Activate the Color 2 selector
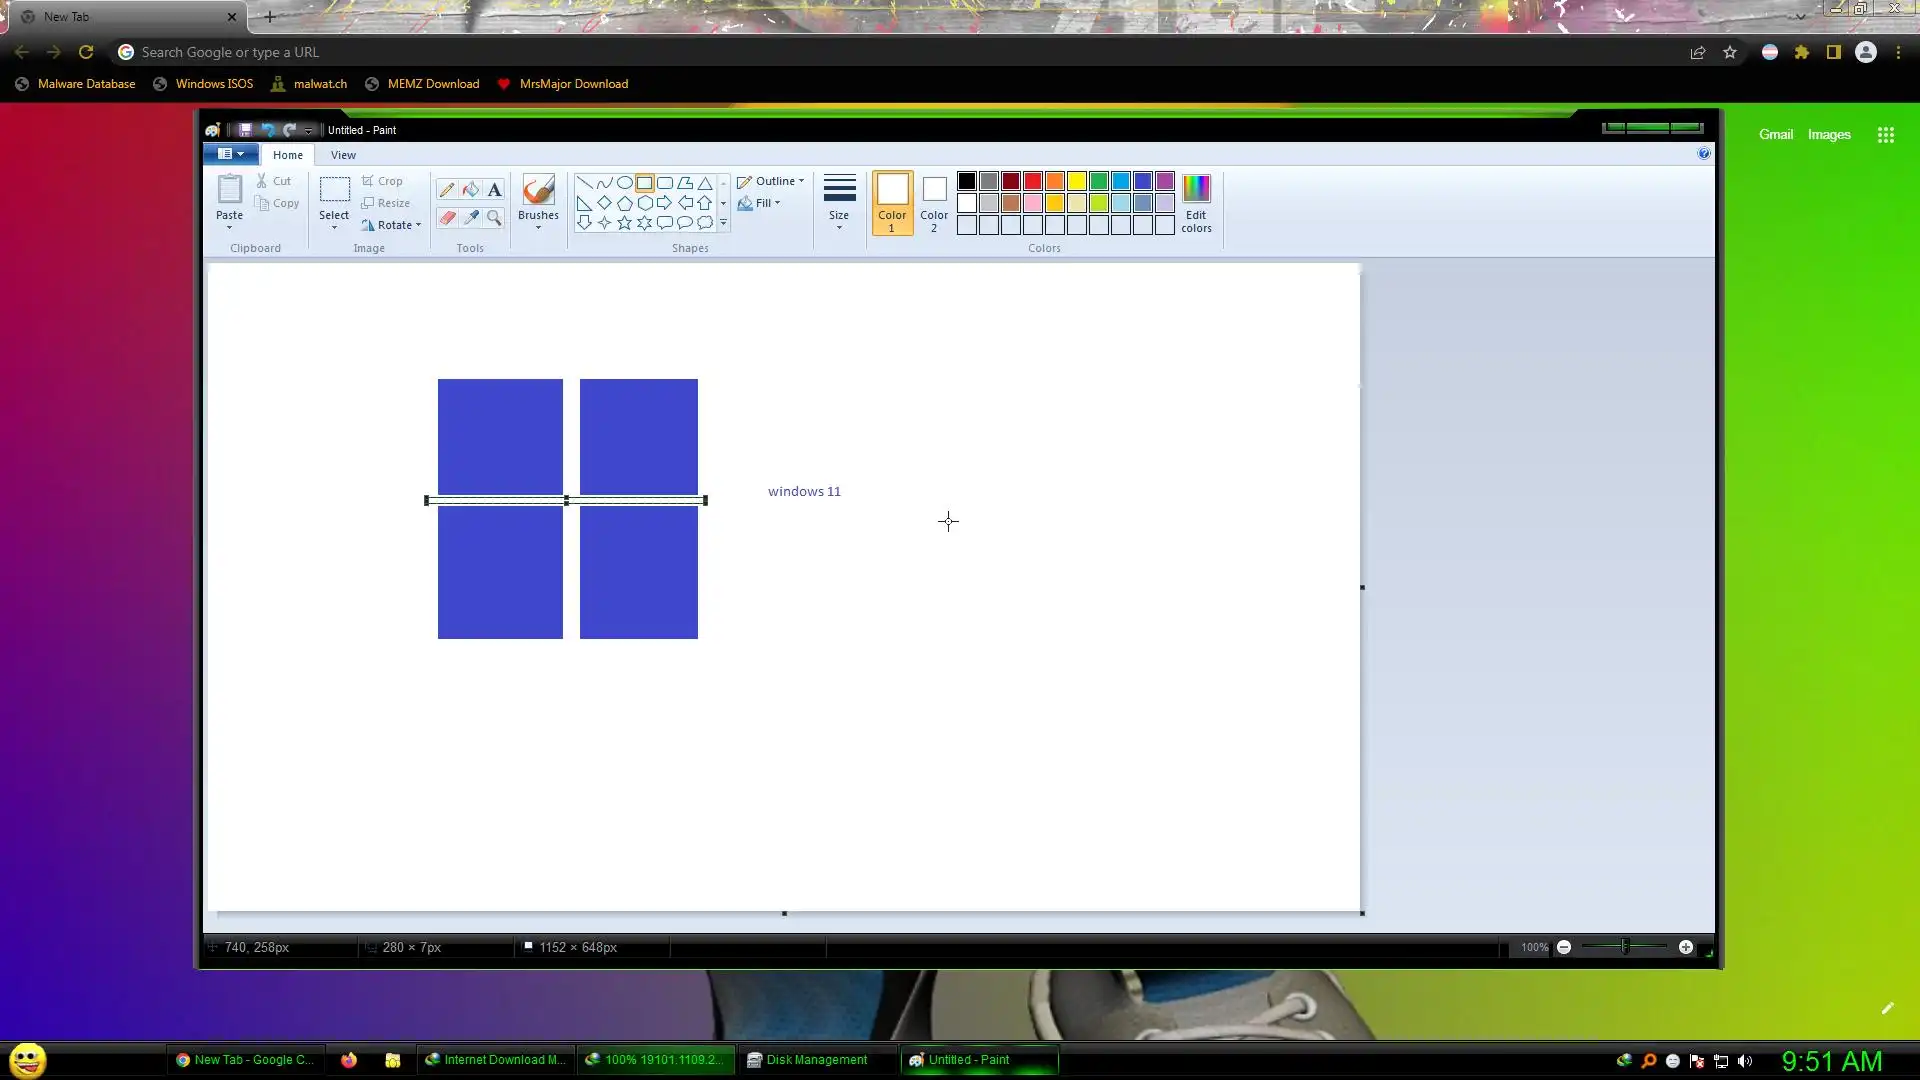 click(934, 203)
